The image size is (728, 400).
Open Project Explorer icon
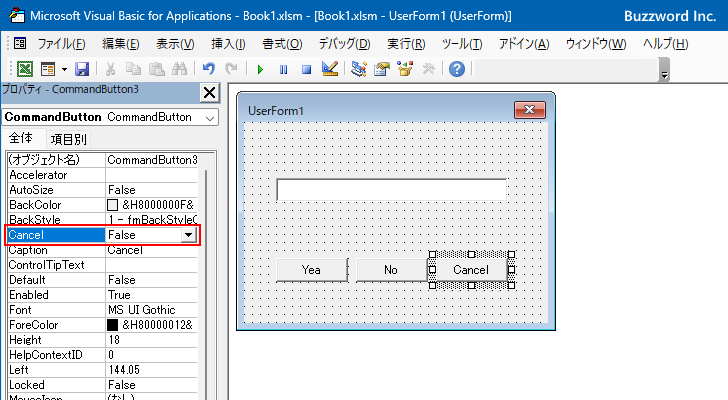pyautogui.click(x=358, y=69)
